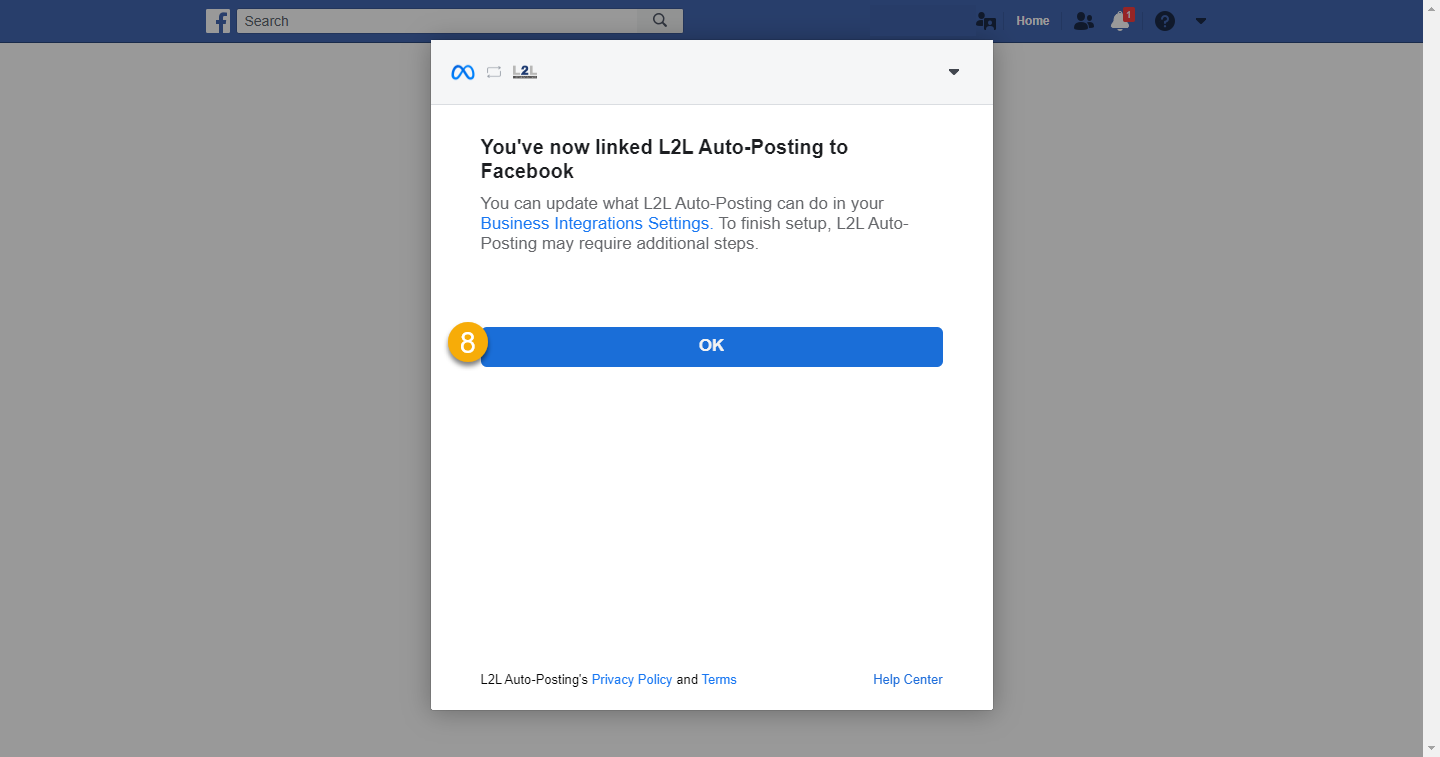Open Business Integrations Settings link
Viewport: 1440px width, 757px height.
tap(594, 223)
